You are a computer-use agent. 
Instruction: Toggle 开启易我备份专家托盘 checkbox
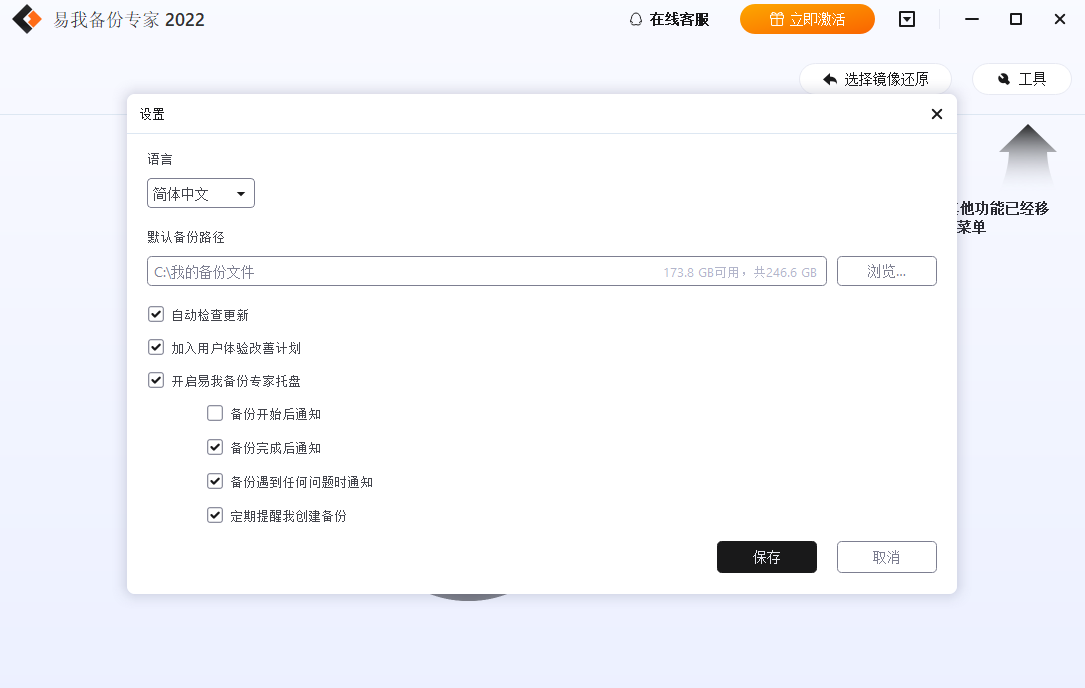(156, 380)
